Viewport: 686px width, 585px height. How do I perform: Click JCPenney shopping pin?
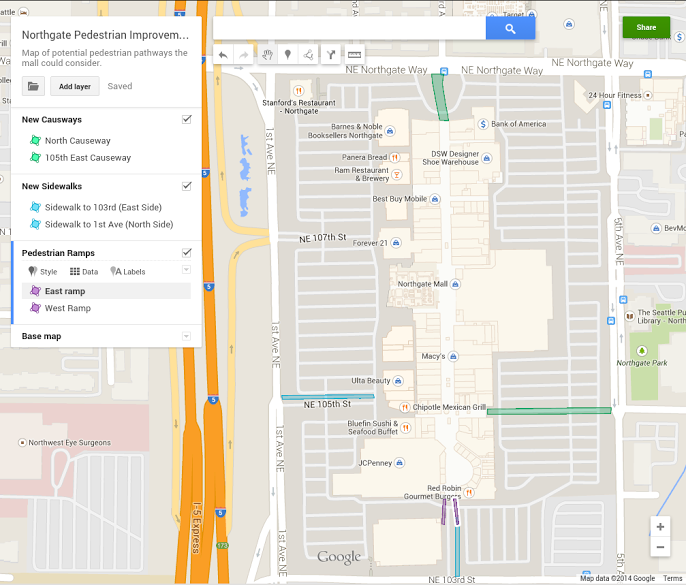tap(399, 463)
